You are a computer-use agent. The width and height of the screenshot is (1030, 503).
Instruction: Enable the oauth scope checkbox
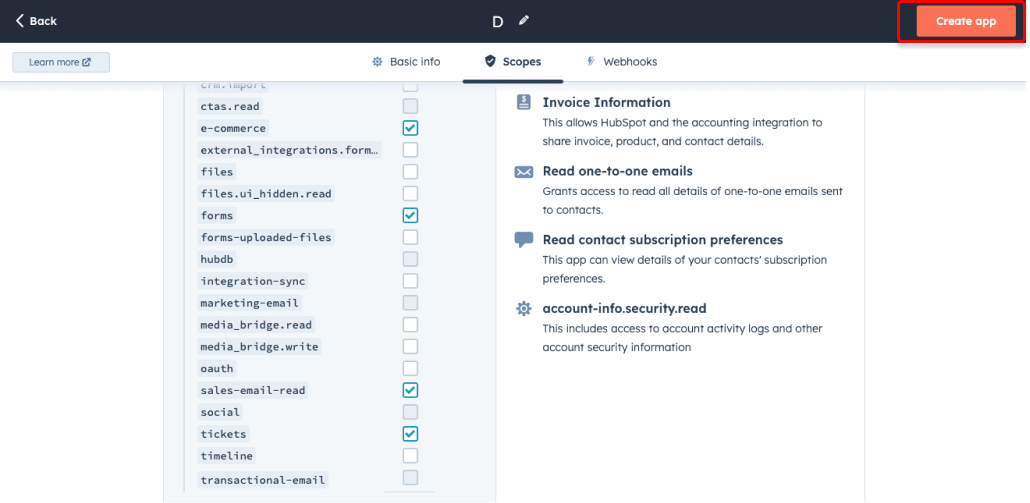click(411, 368)
